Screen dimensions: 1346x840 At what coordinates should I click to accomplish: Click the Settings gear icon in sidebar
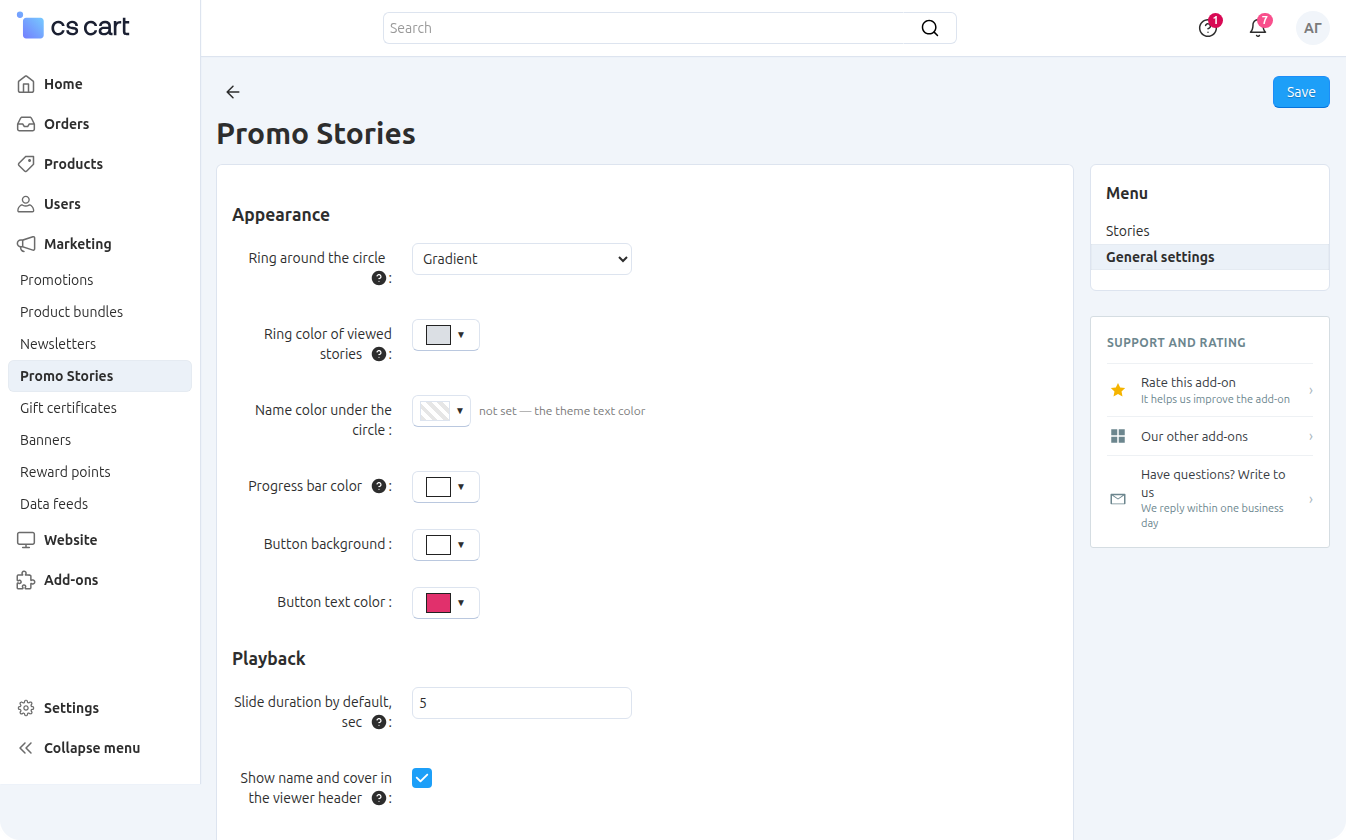point(27,708)
